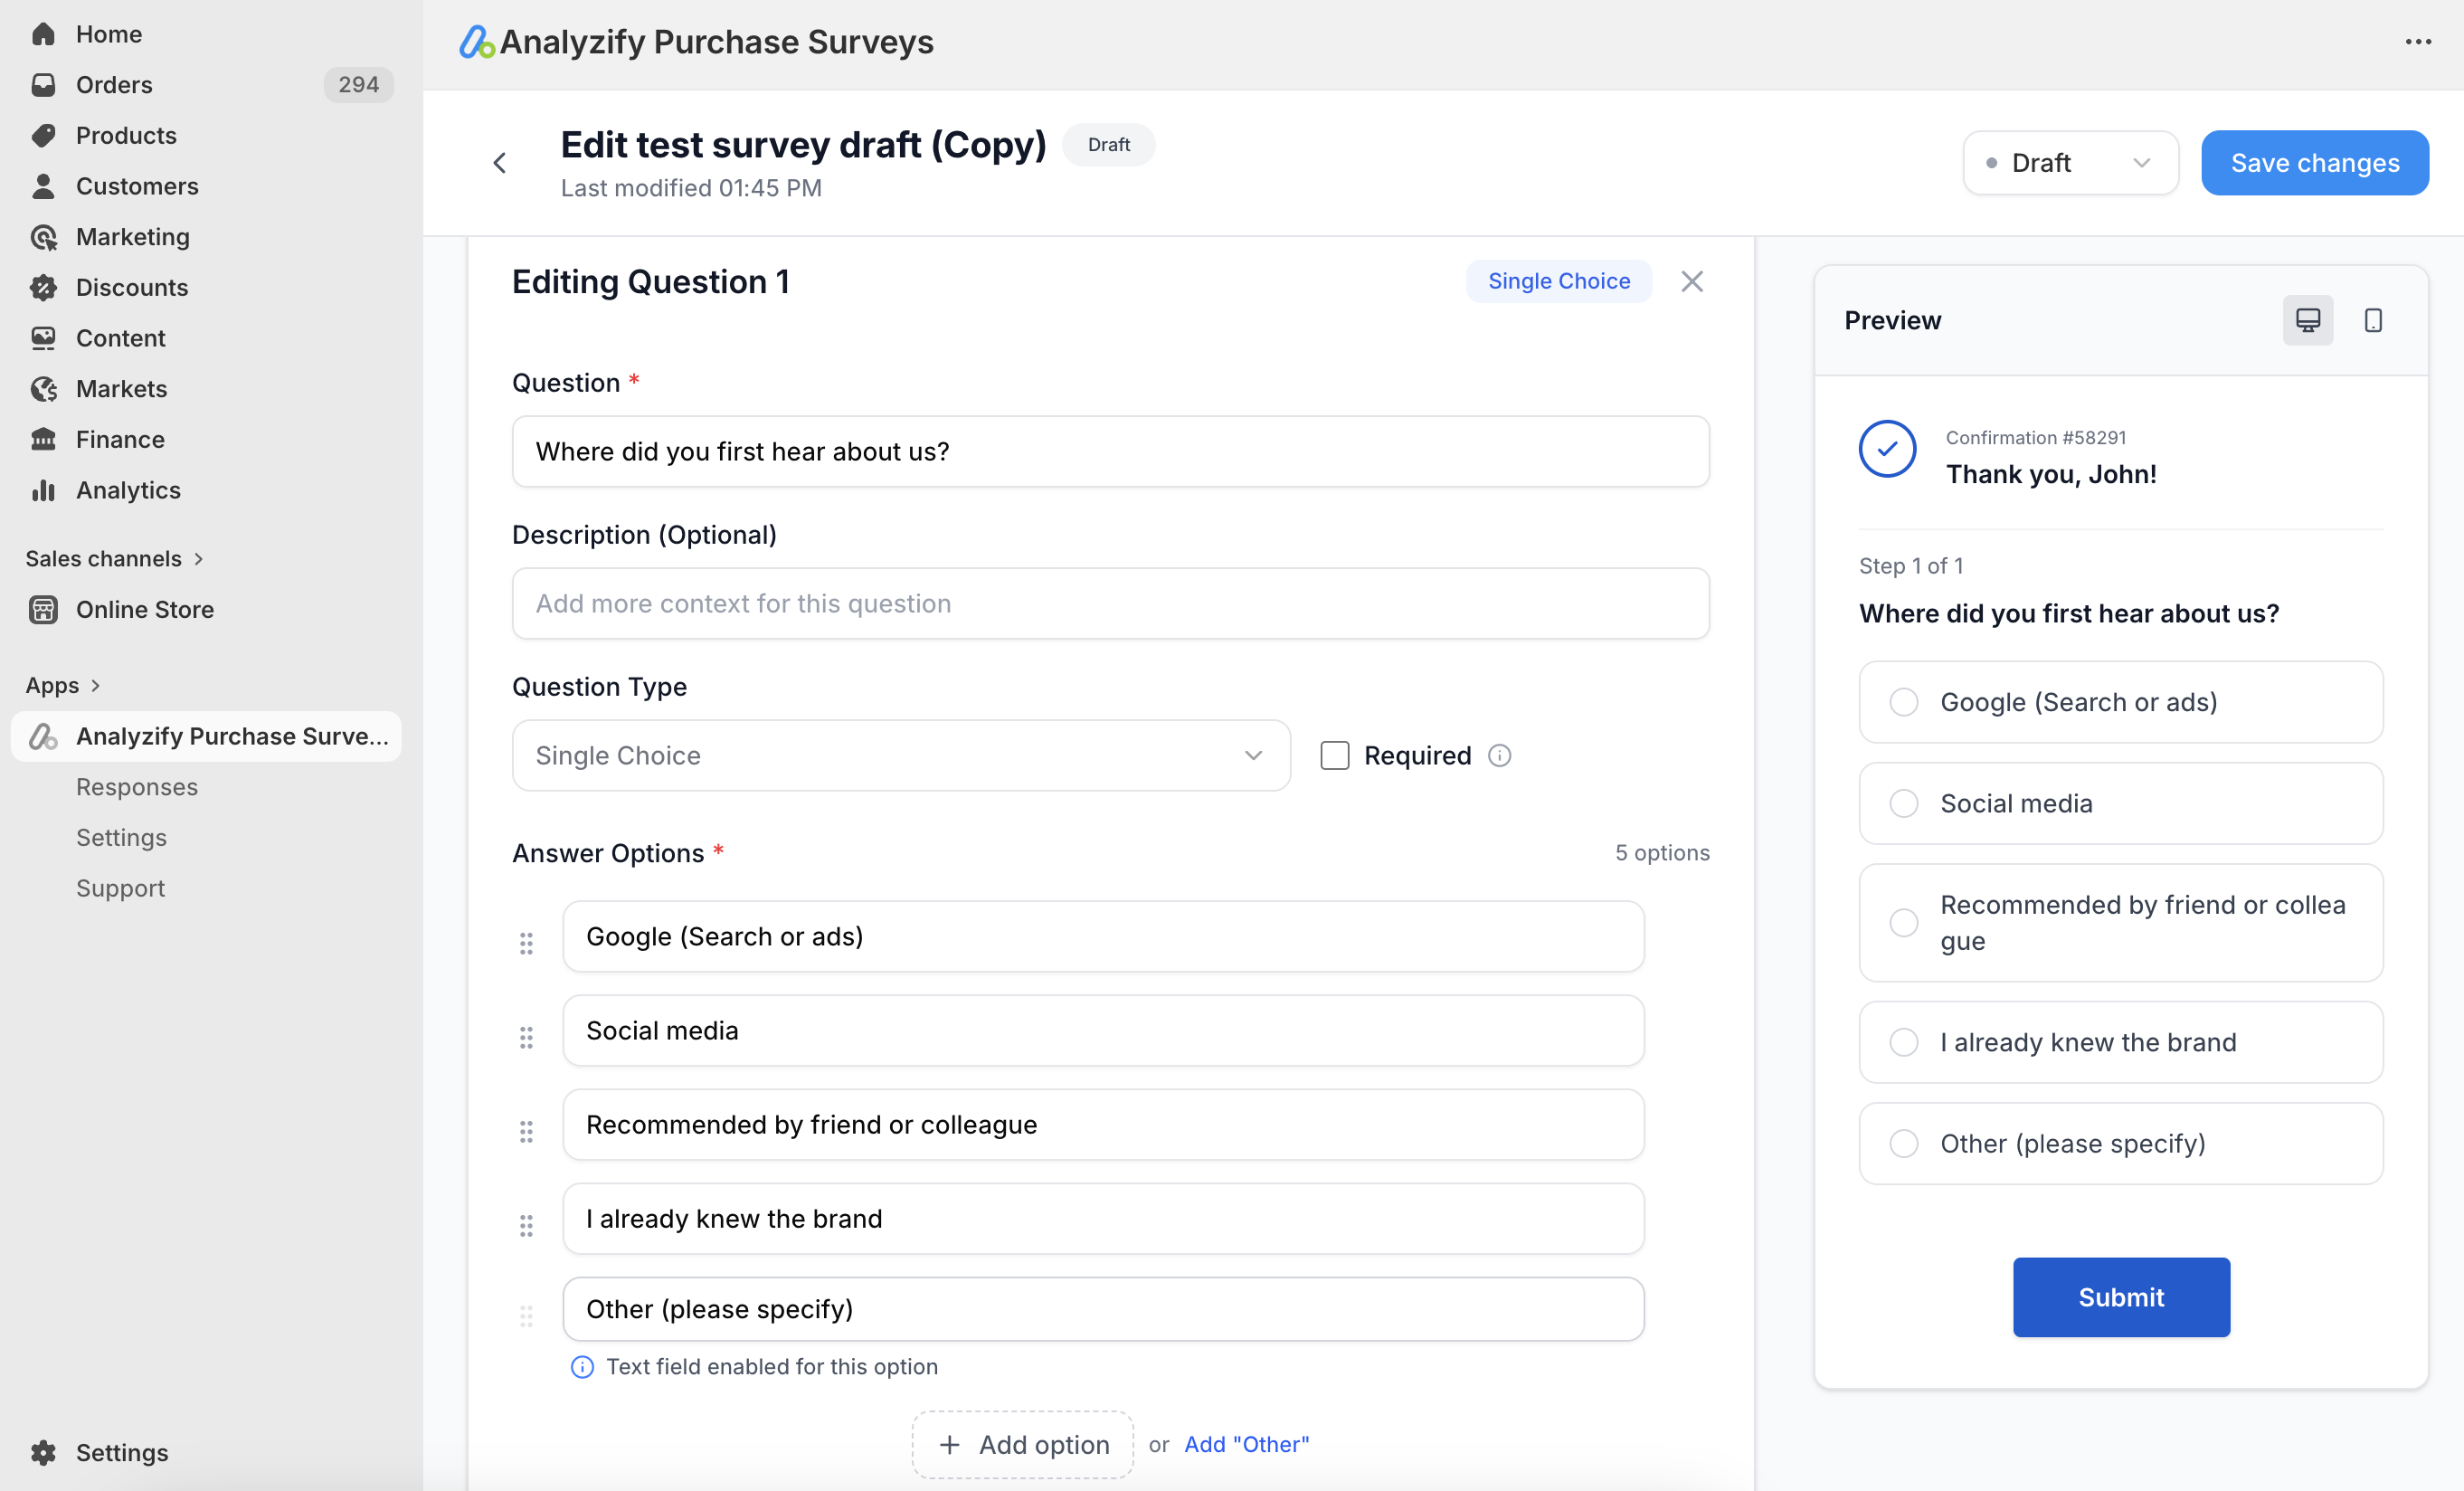The image size is (2464, 1491).
Task: Click the Save changes button
Action: point(2314,162)
